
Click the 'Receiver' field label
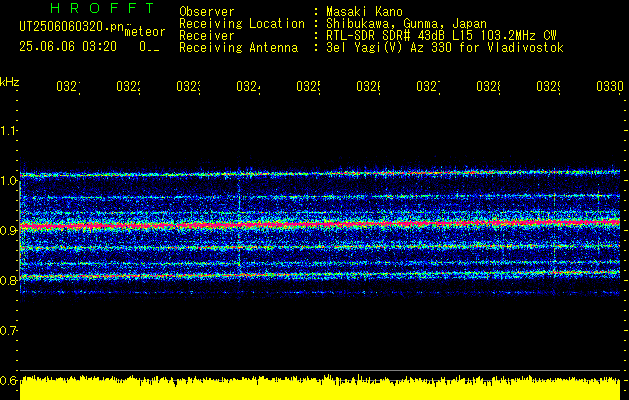tap(207, 36)
